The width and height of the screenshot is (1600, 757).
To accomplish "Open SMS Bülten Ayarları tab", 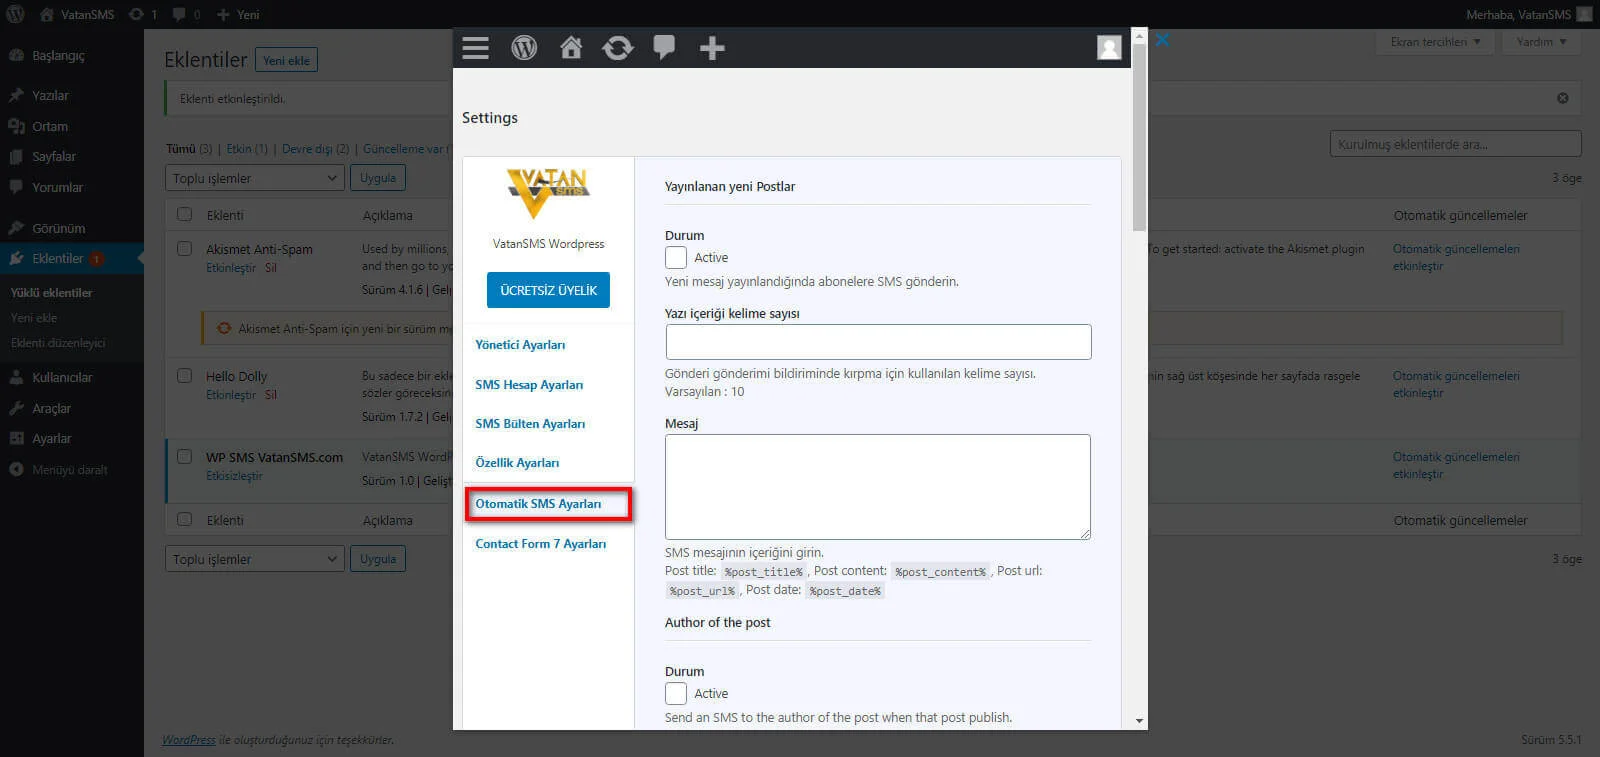I will [x=530, y=424].
